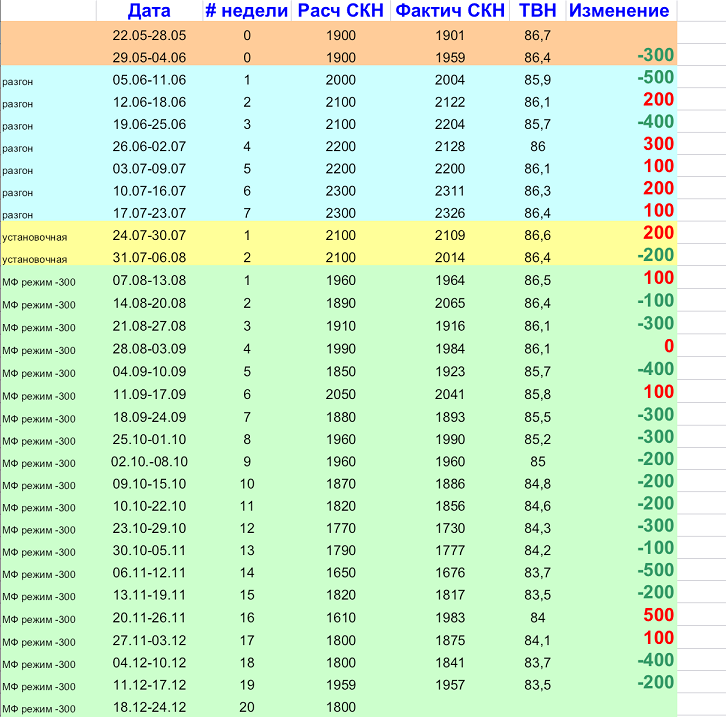Select the 86,7 ТВН cell
The width and height of the screenshot is (726, 717).
pyautogui.click(x=538, y=36)
